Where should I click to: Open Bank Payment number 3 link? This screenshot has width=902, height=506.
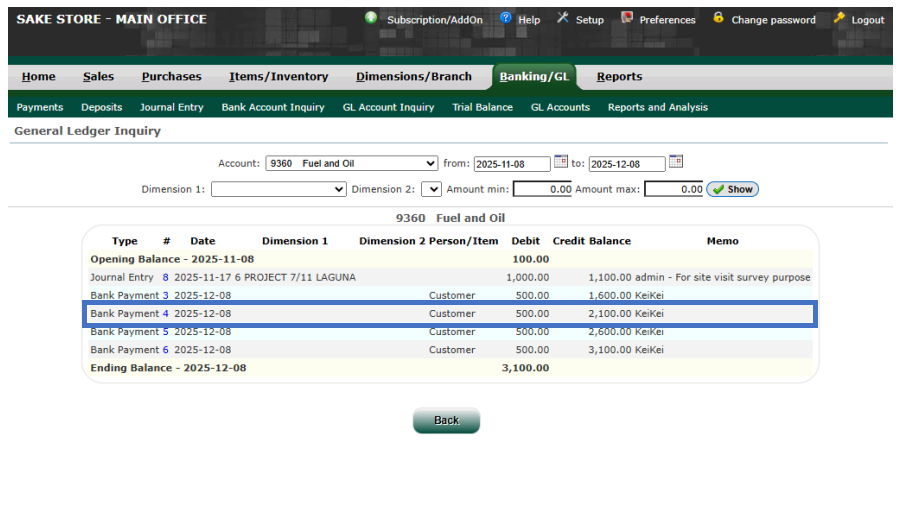[166, 296]
